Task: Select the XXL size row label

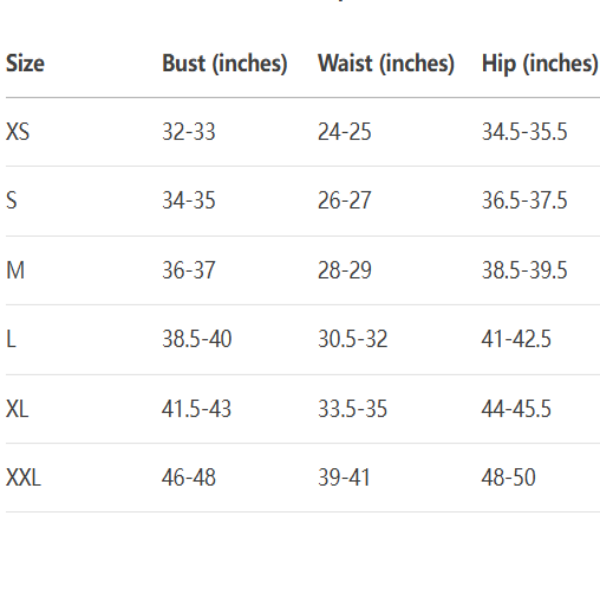Action: 23,478
